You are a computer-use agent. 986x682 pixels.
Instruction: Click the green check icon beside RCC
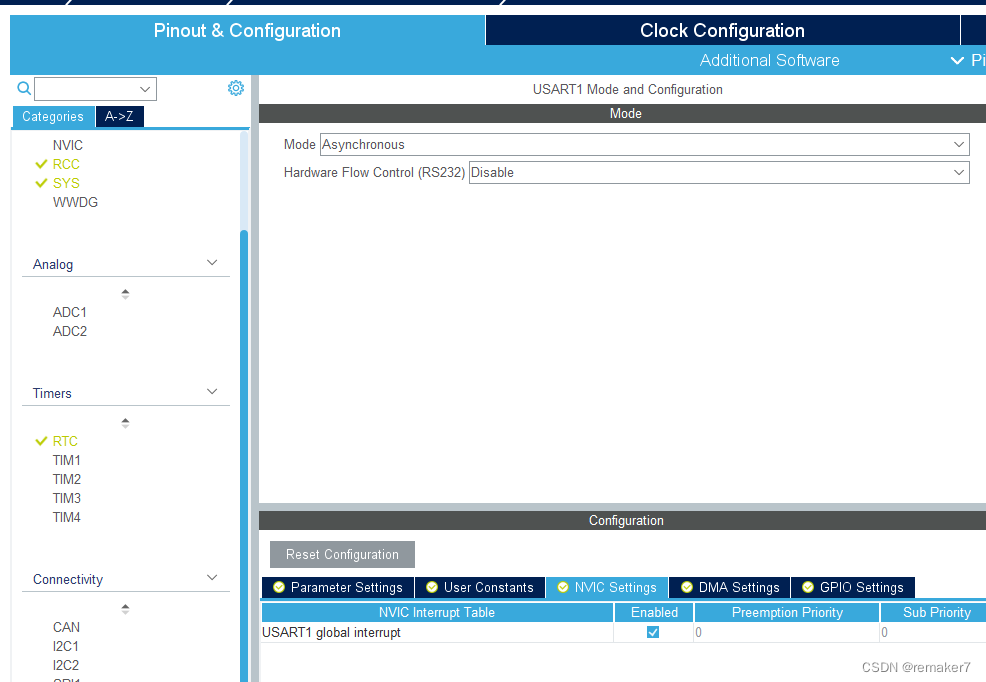[42, 164]
